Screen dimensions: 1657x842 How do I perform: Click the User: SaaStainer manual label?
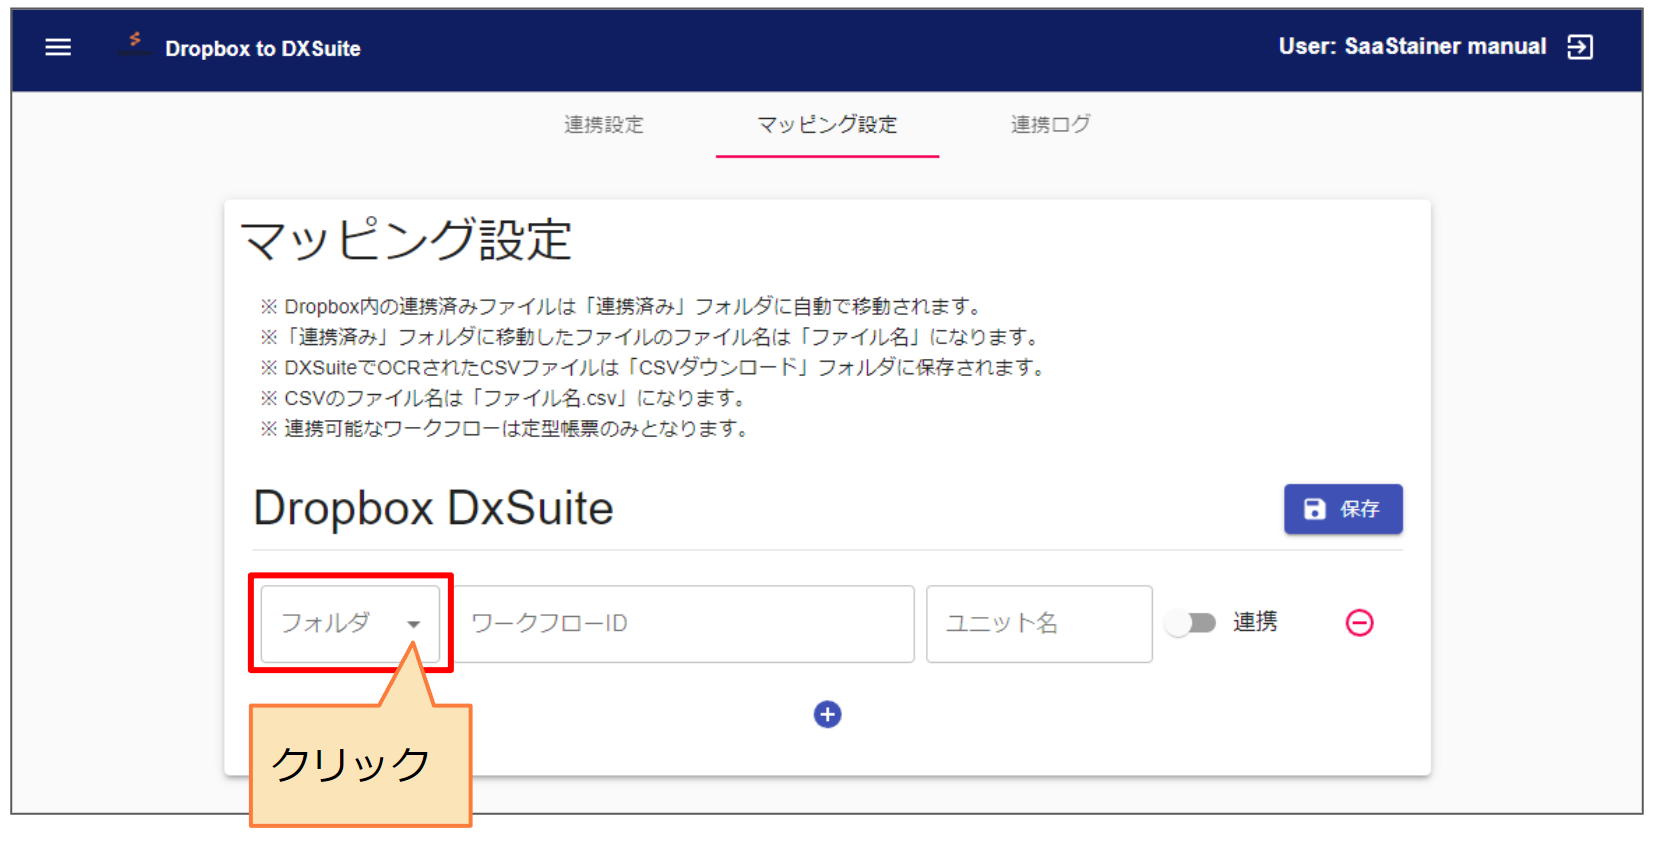click(x=1412, y=46)
